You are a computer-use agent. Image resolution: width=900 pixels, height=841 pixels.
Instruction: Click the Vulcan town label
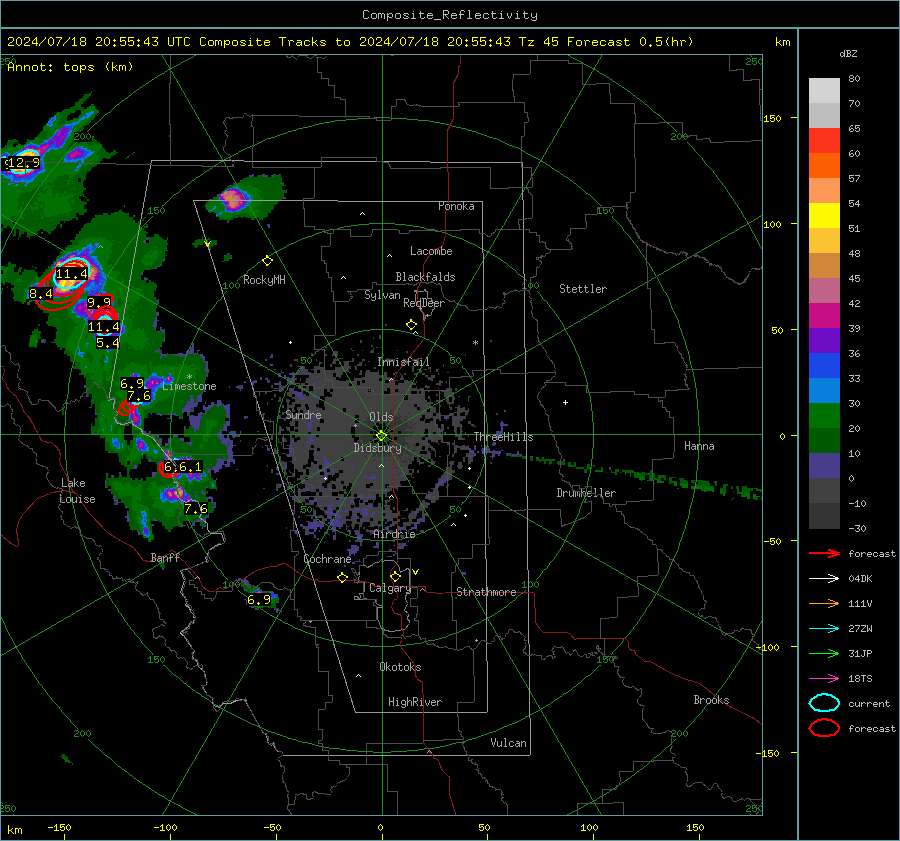(x=509, y=743)
